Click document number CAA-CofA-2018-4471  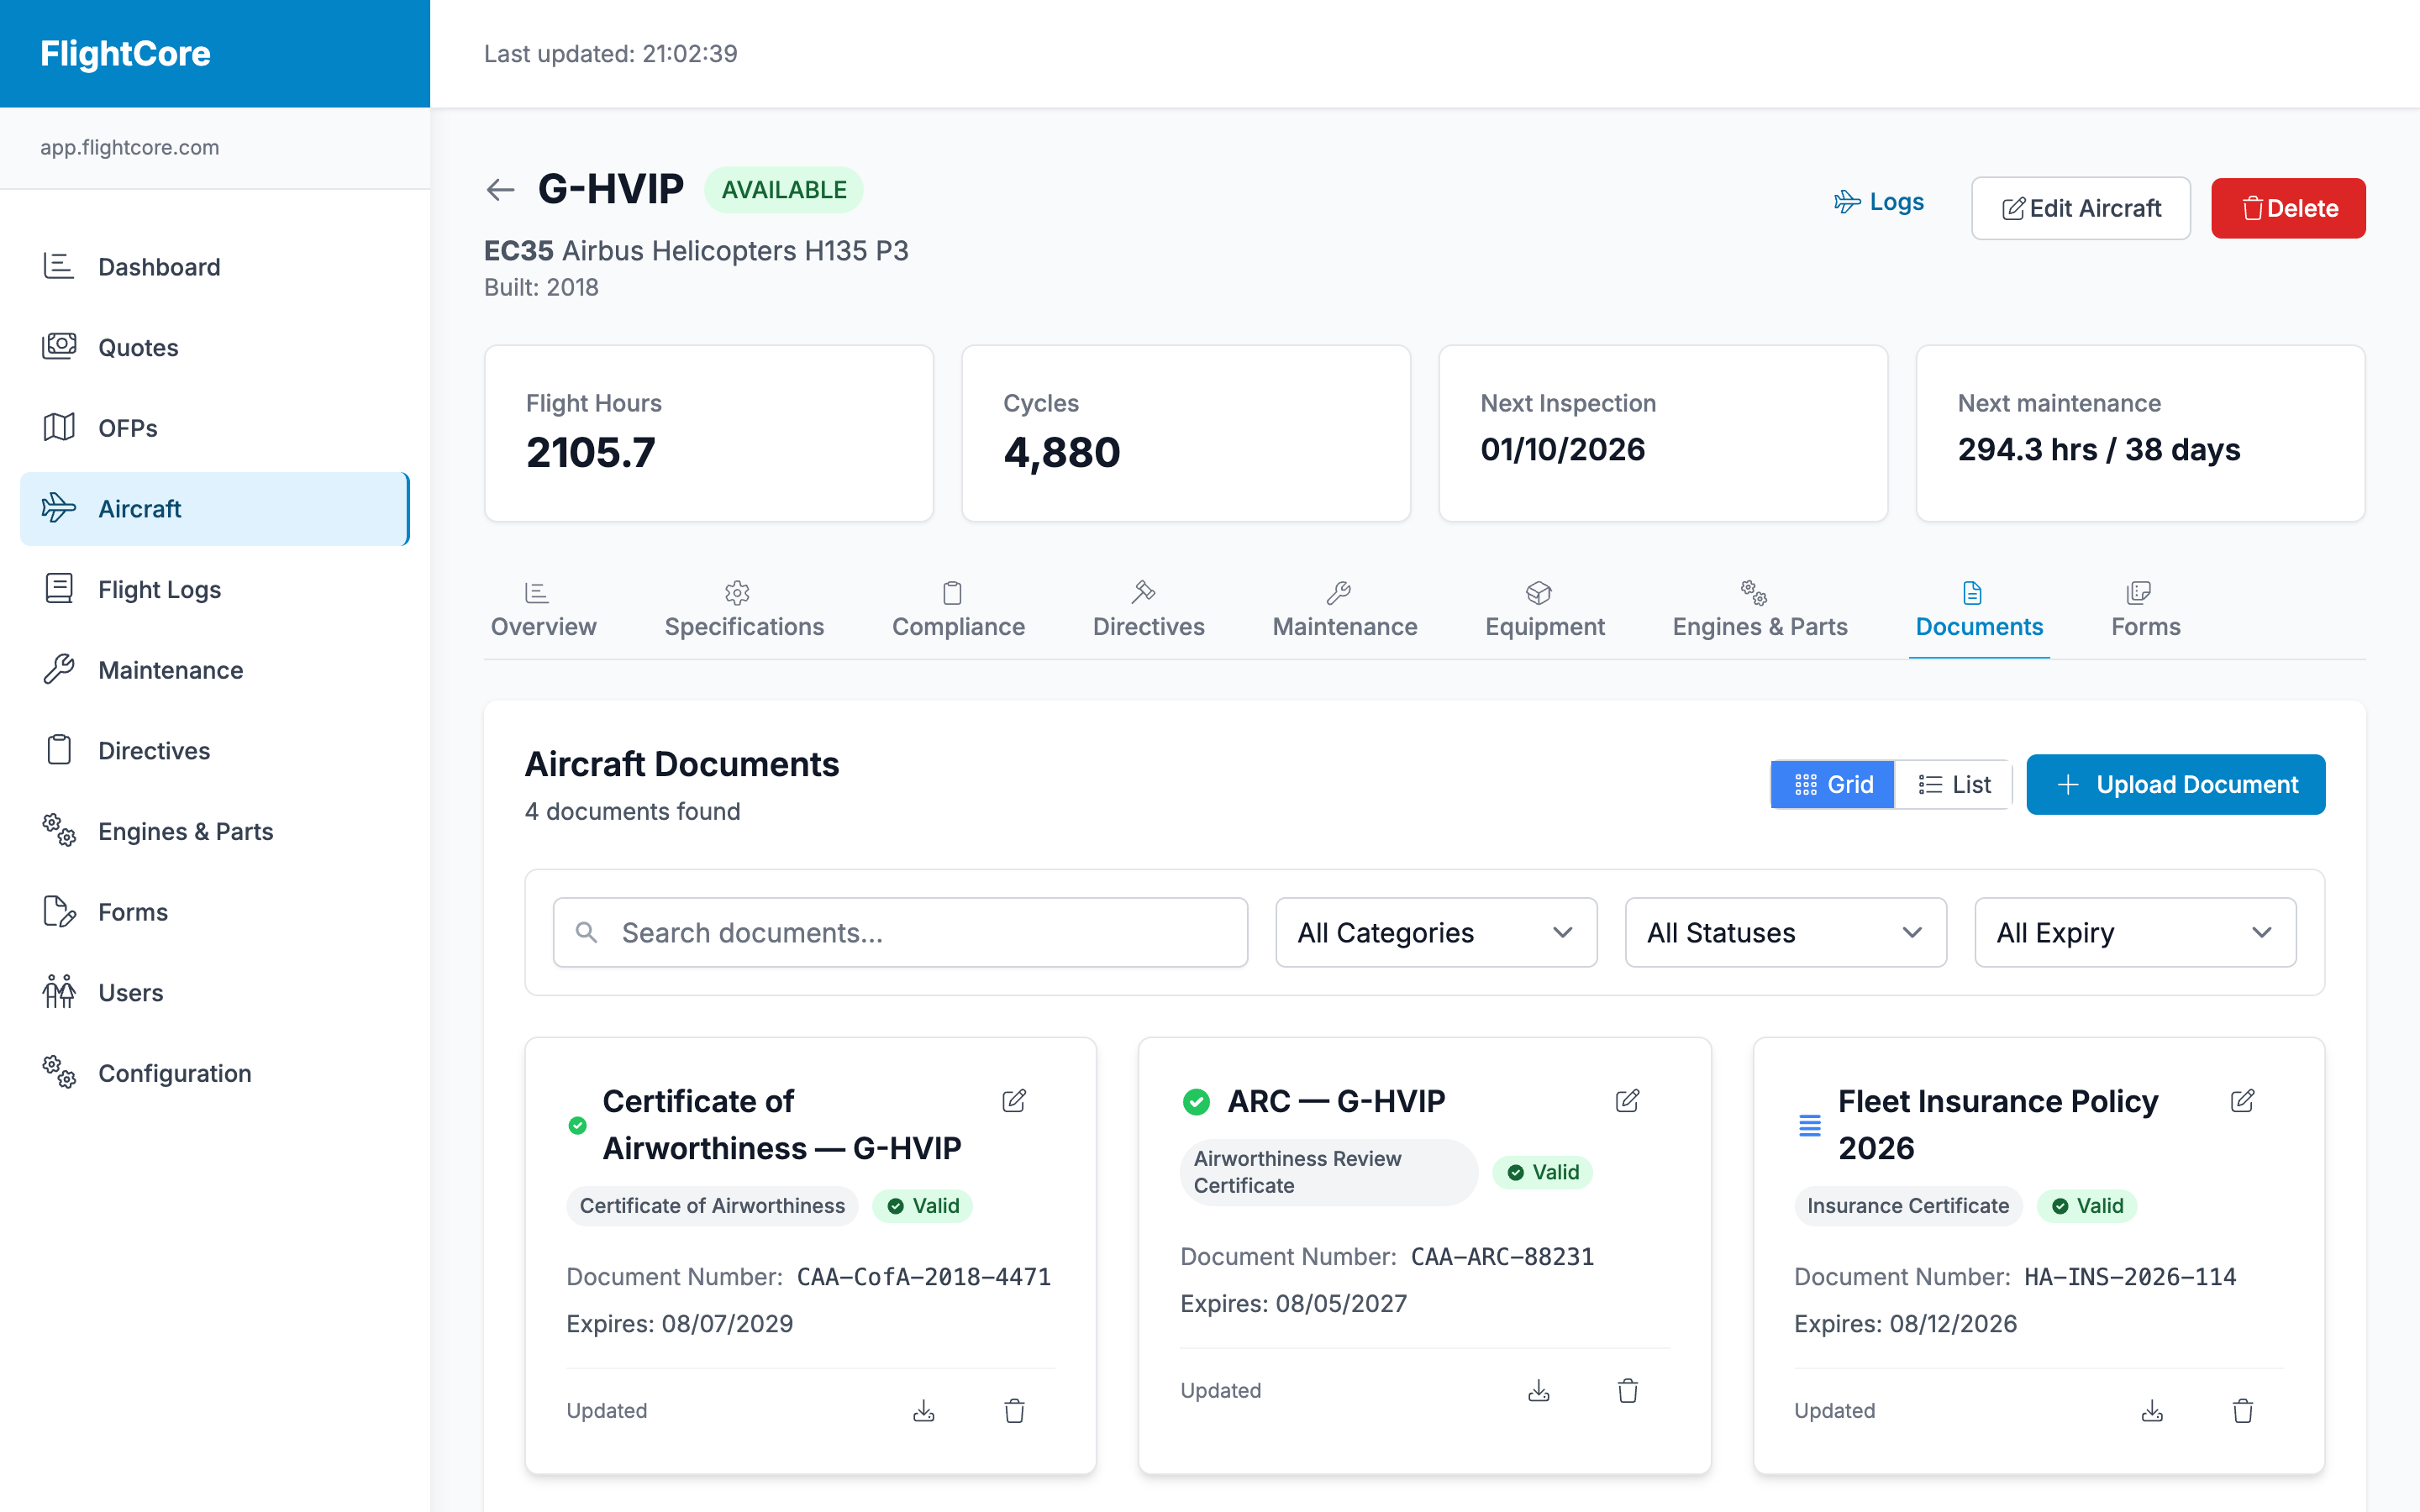[x=924, y=1277]
